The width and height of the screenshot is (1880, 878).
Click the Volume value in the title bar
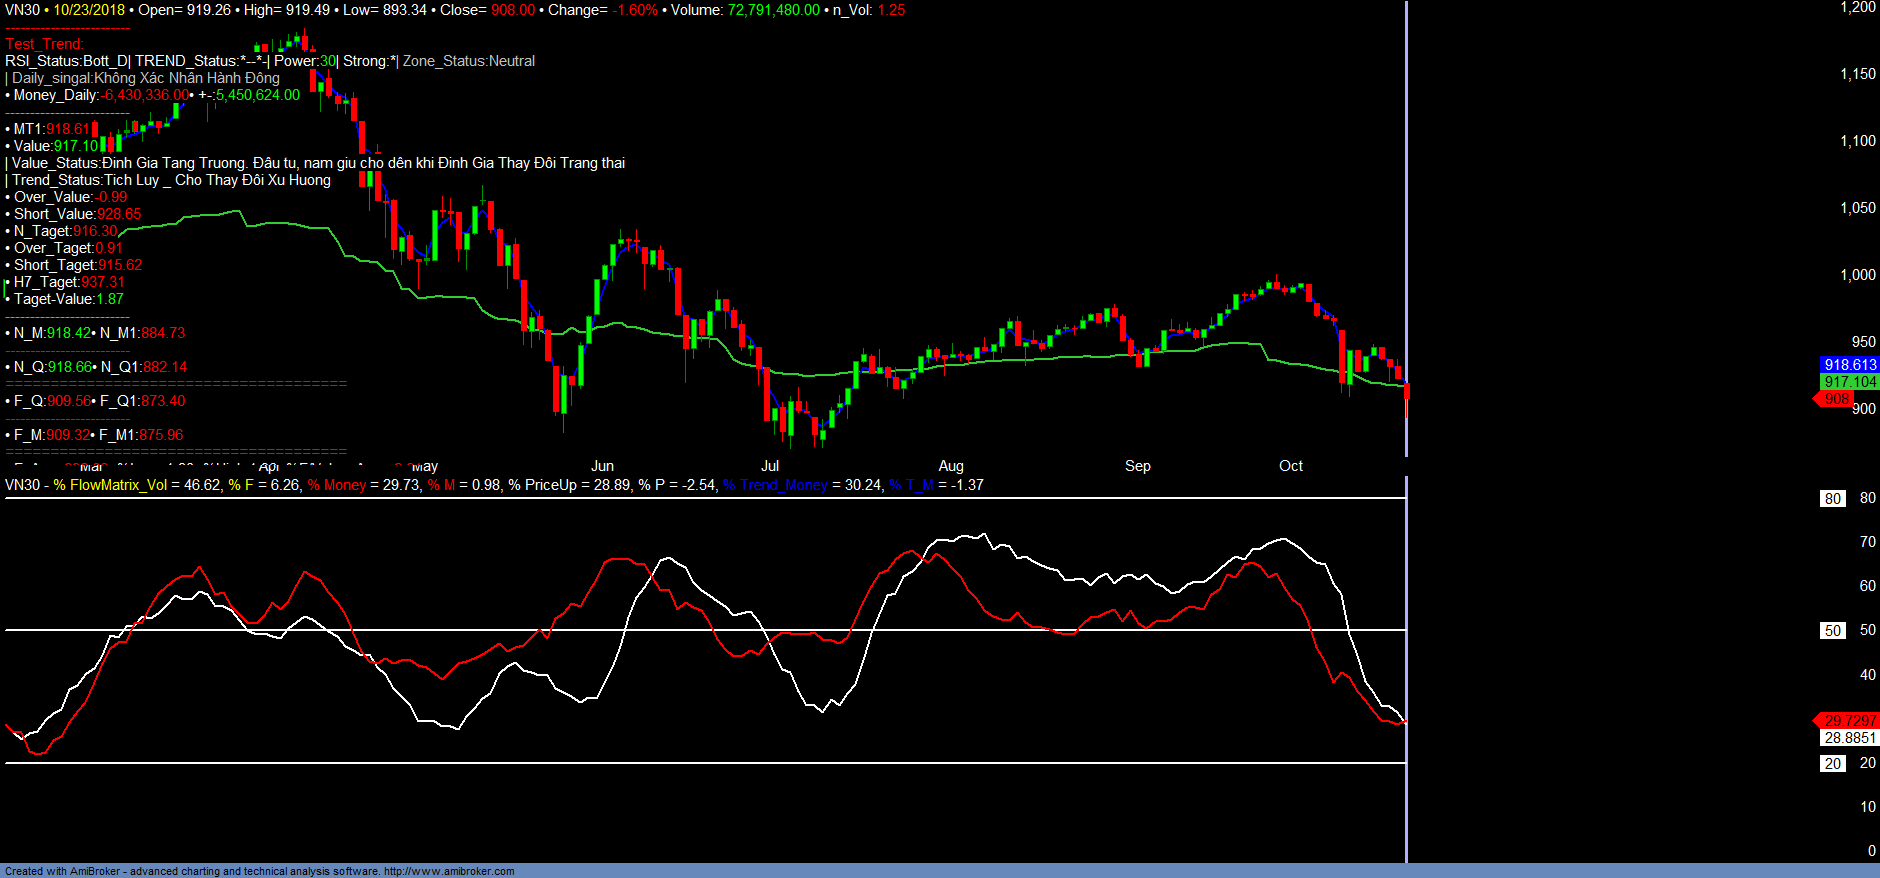[773, 10]
